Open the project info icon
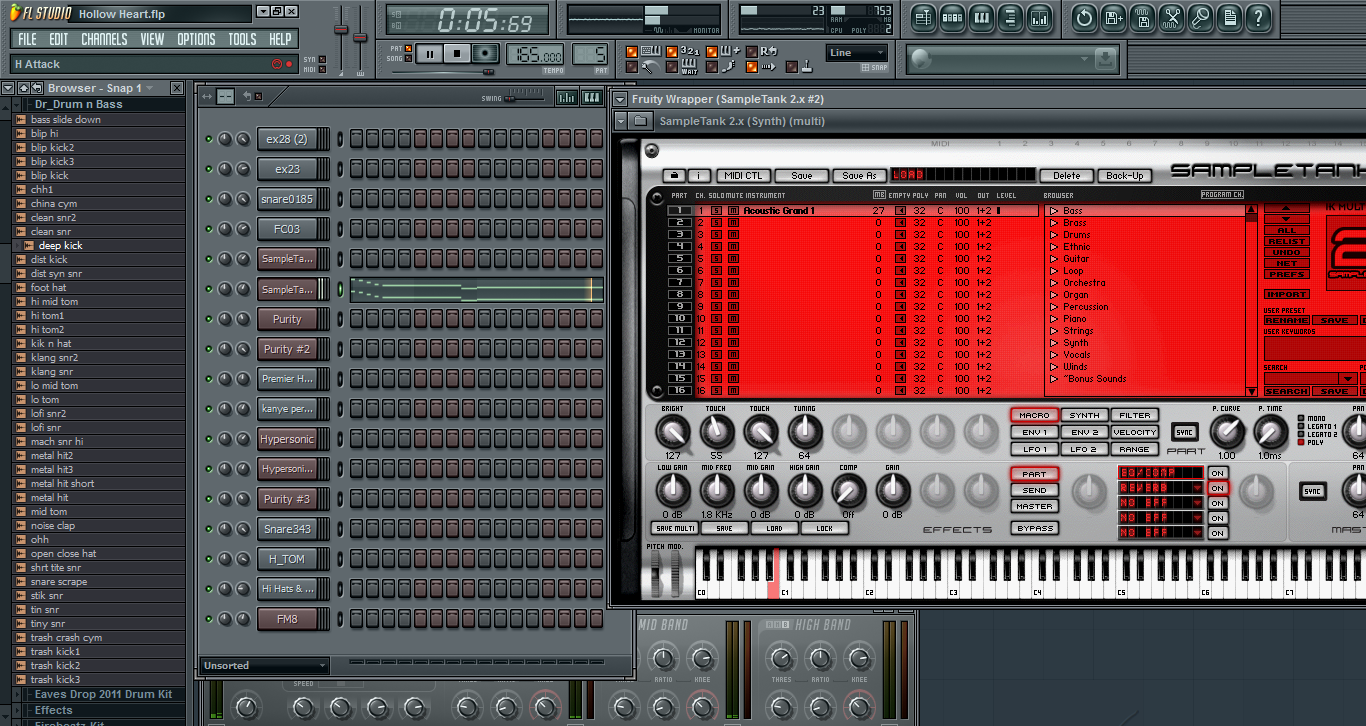The width and height of the screenshot is (1366, 726). coord(1230,17)
